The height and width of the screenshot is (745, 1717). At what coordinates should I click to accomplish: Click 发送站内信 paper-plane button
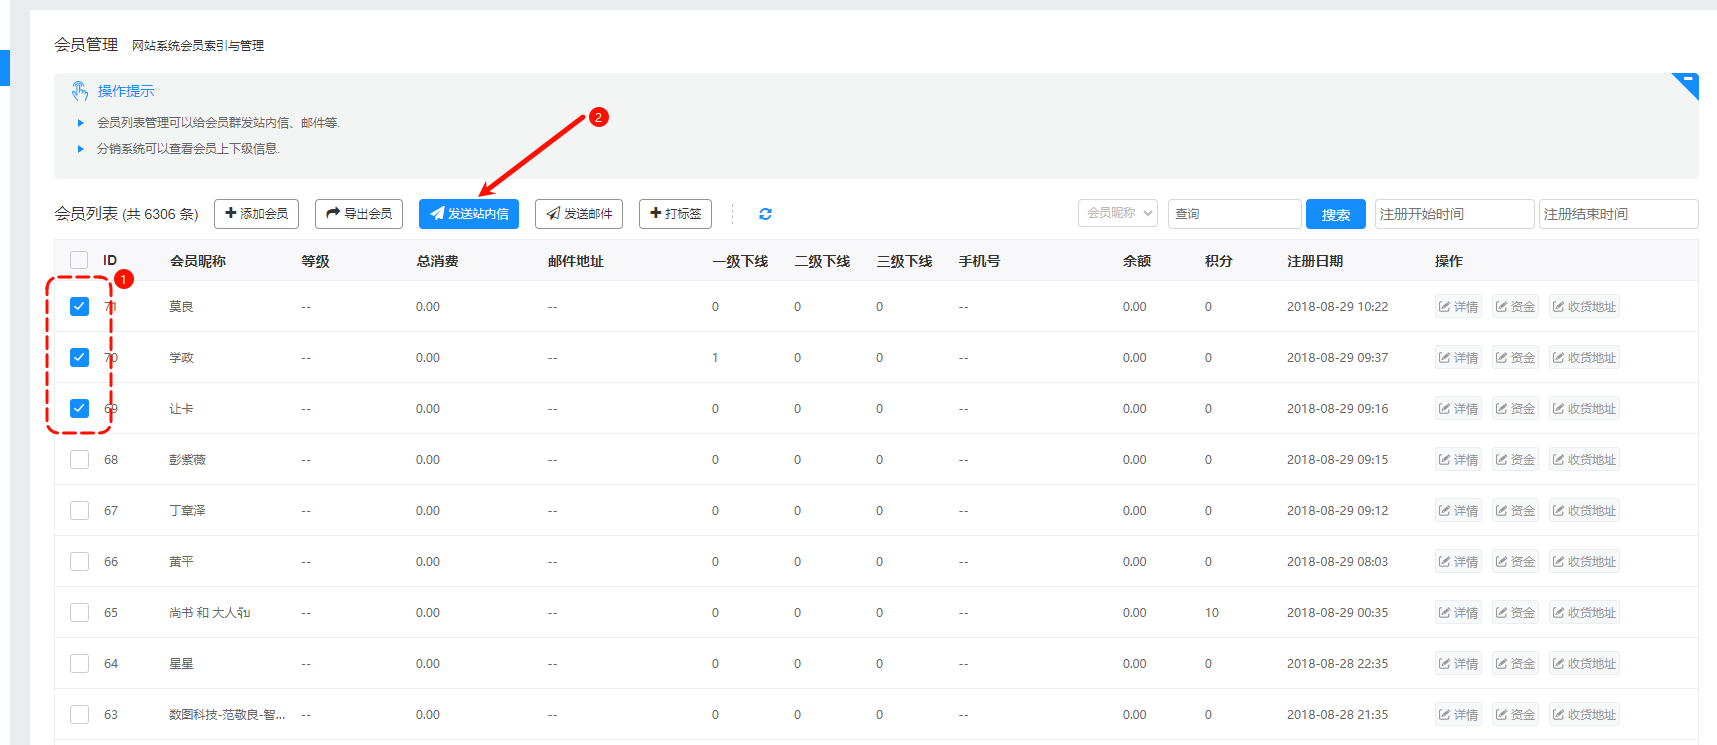point(469,214)
